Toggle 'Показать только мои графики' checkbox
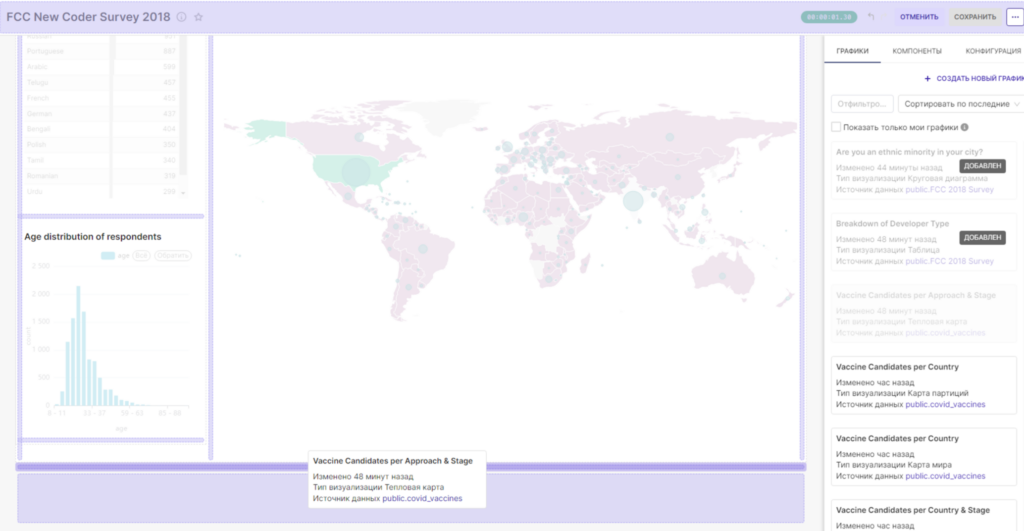 (x=836, y=127)
